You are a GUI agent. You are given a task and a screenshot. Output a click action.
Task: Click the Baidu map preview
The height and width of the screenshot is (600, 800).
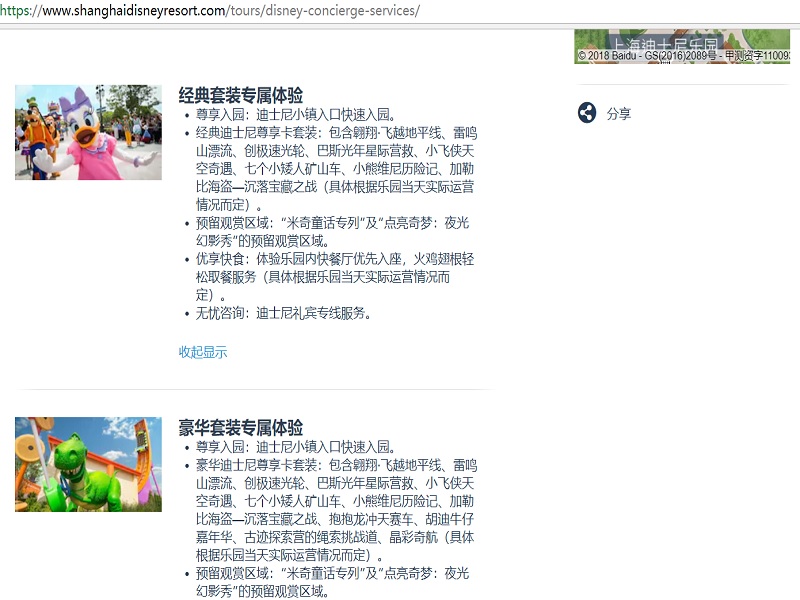click(x=682, y=46)
